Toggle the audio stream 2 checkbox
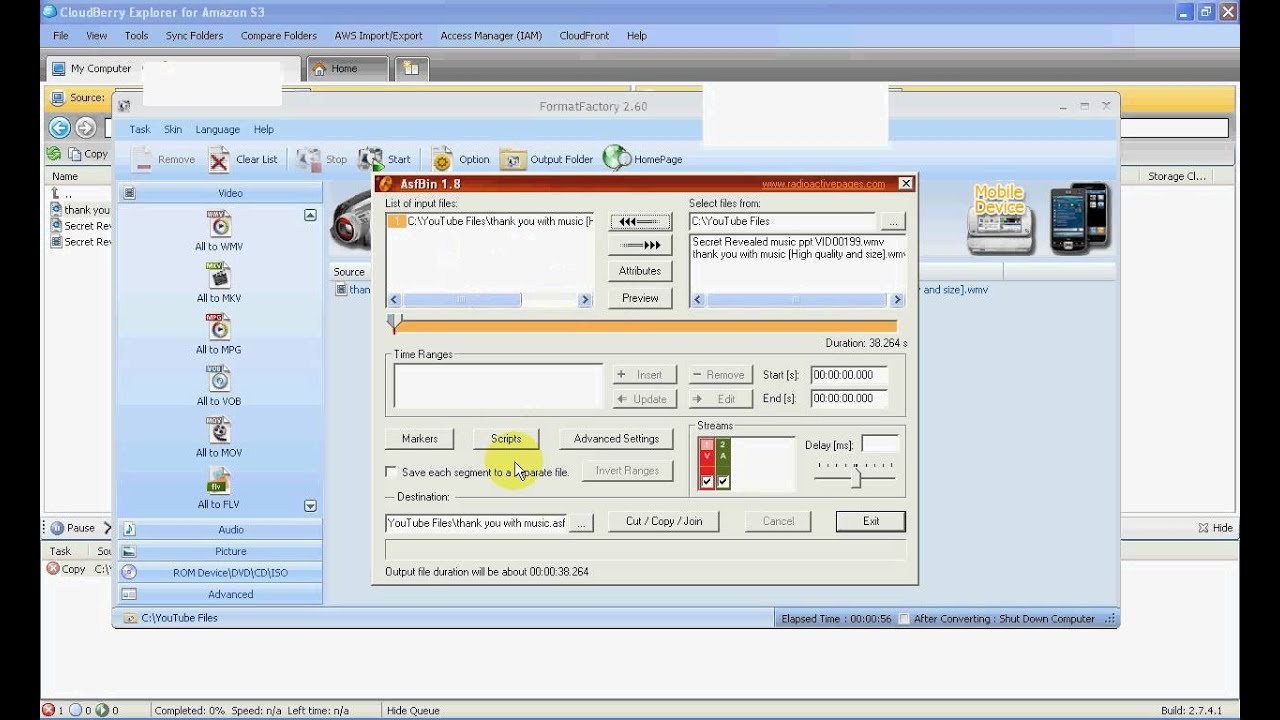Screen dimensions: 1280x720 723,481
